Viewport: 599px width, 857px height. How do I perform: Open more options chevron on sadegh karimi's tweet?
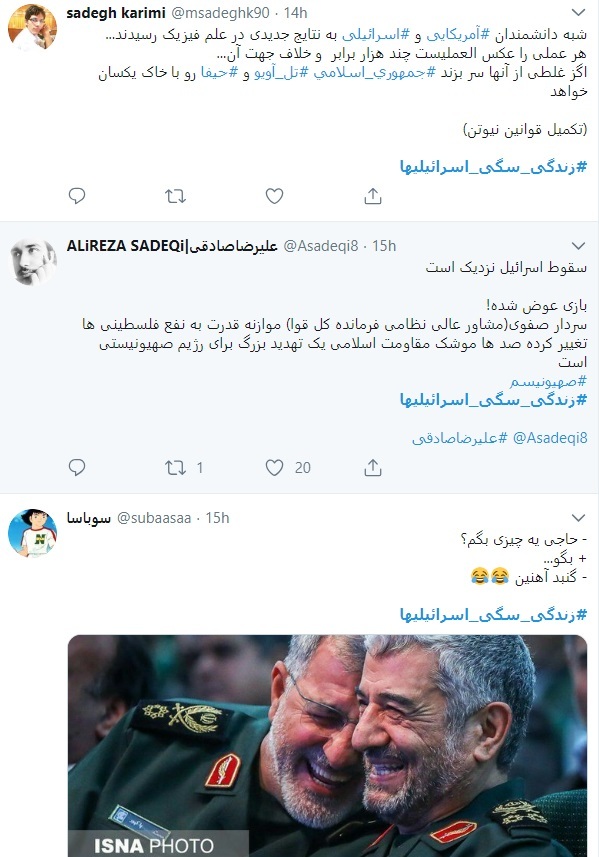pyautogui.click(x=578, y=13)
